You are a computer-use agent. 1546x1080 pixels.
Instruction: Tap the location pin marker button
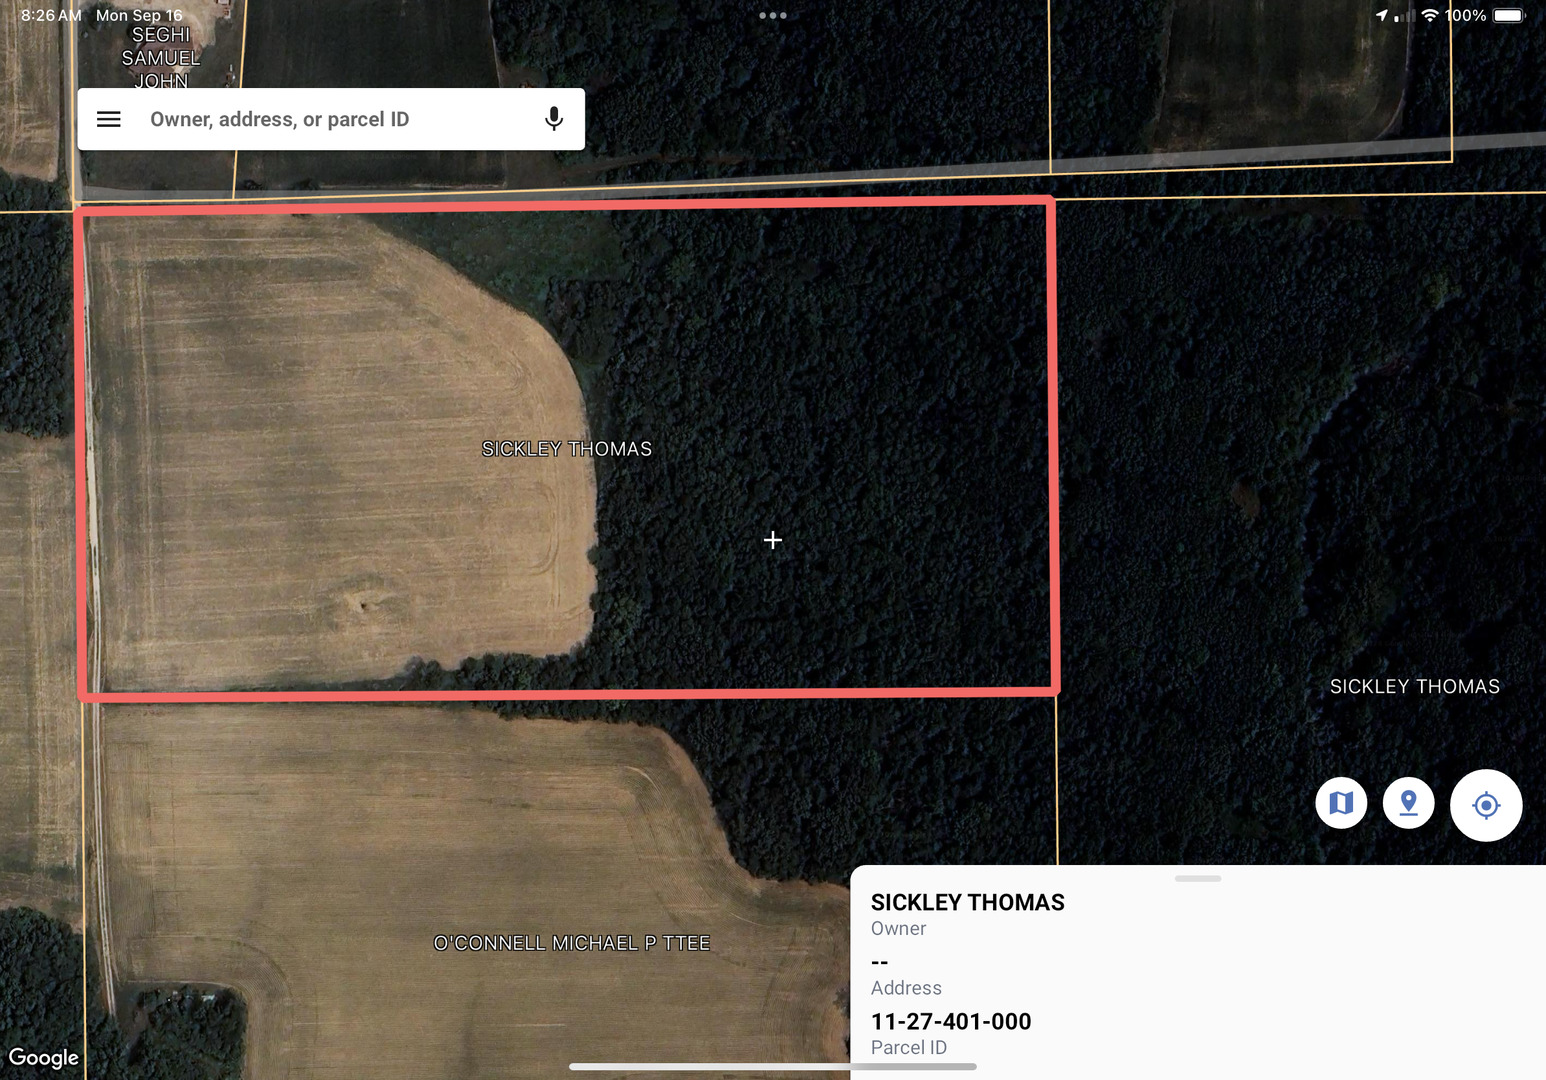1409,803
